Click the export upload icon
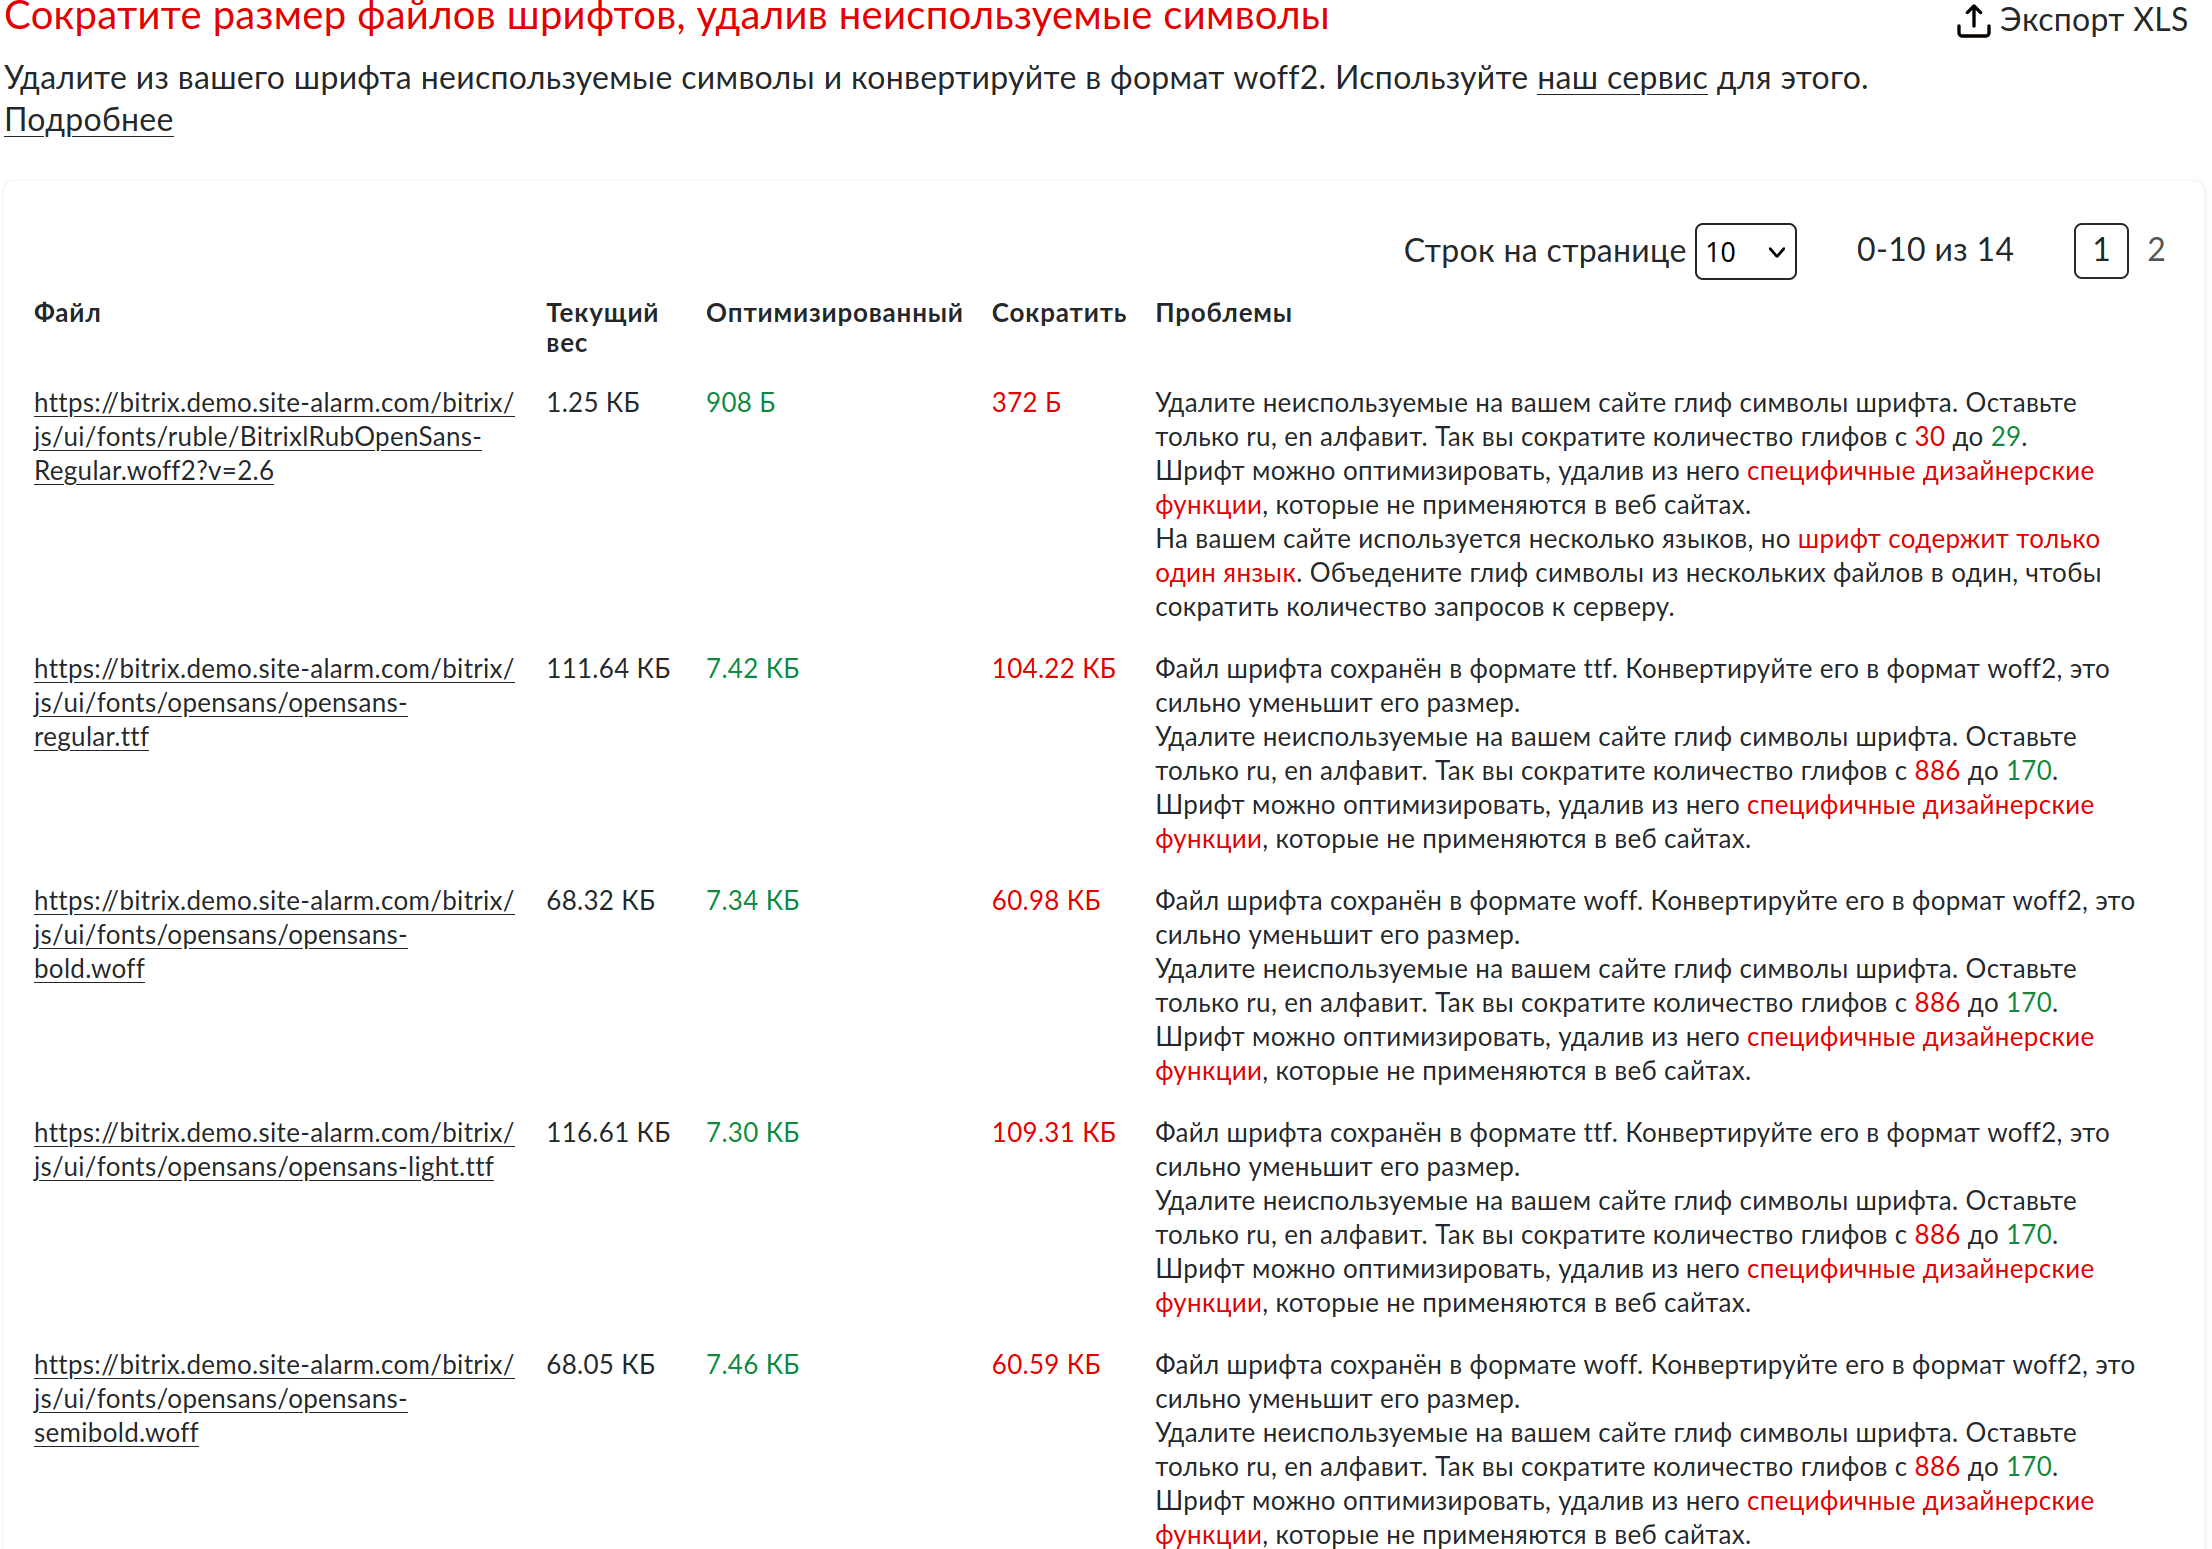This screenshot has width=2212, height=1549. click(x=1972, y=20)
